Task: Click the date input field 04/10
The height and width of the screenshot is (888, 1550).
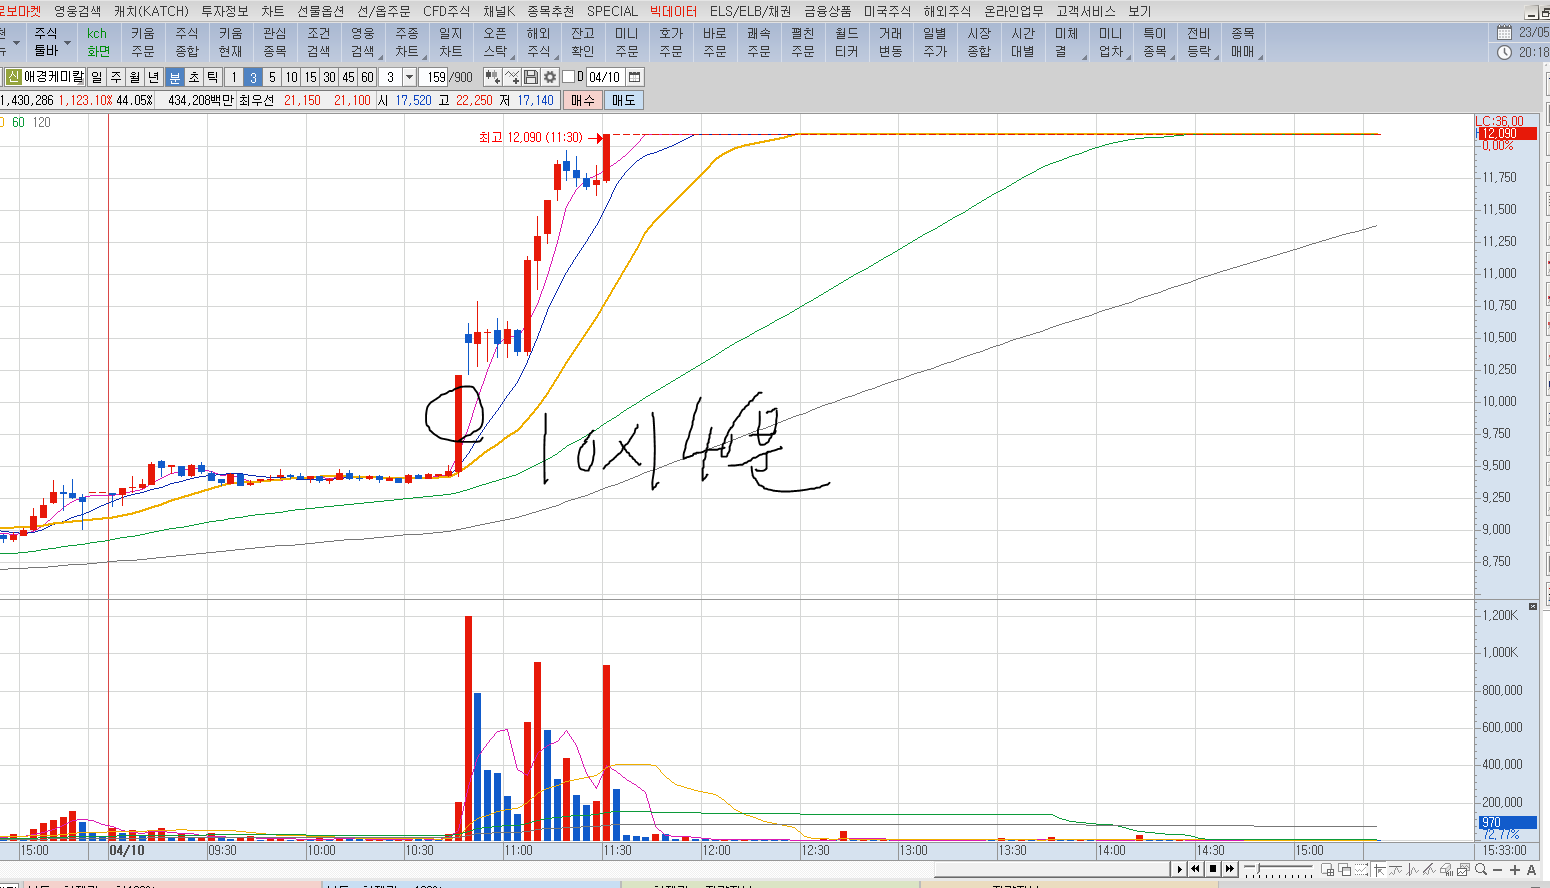Action: [605, 77]
